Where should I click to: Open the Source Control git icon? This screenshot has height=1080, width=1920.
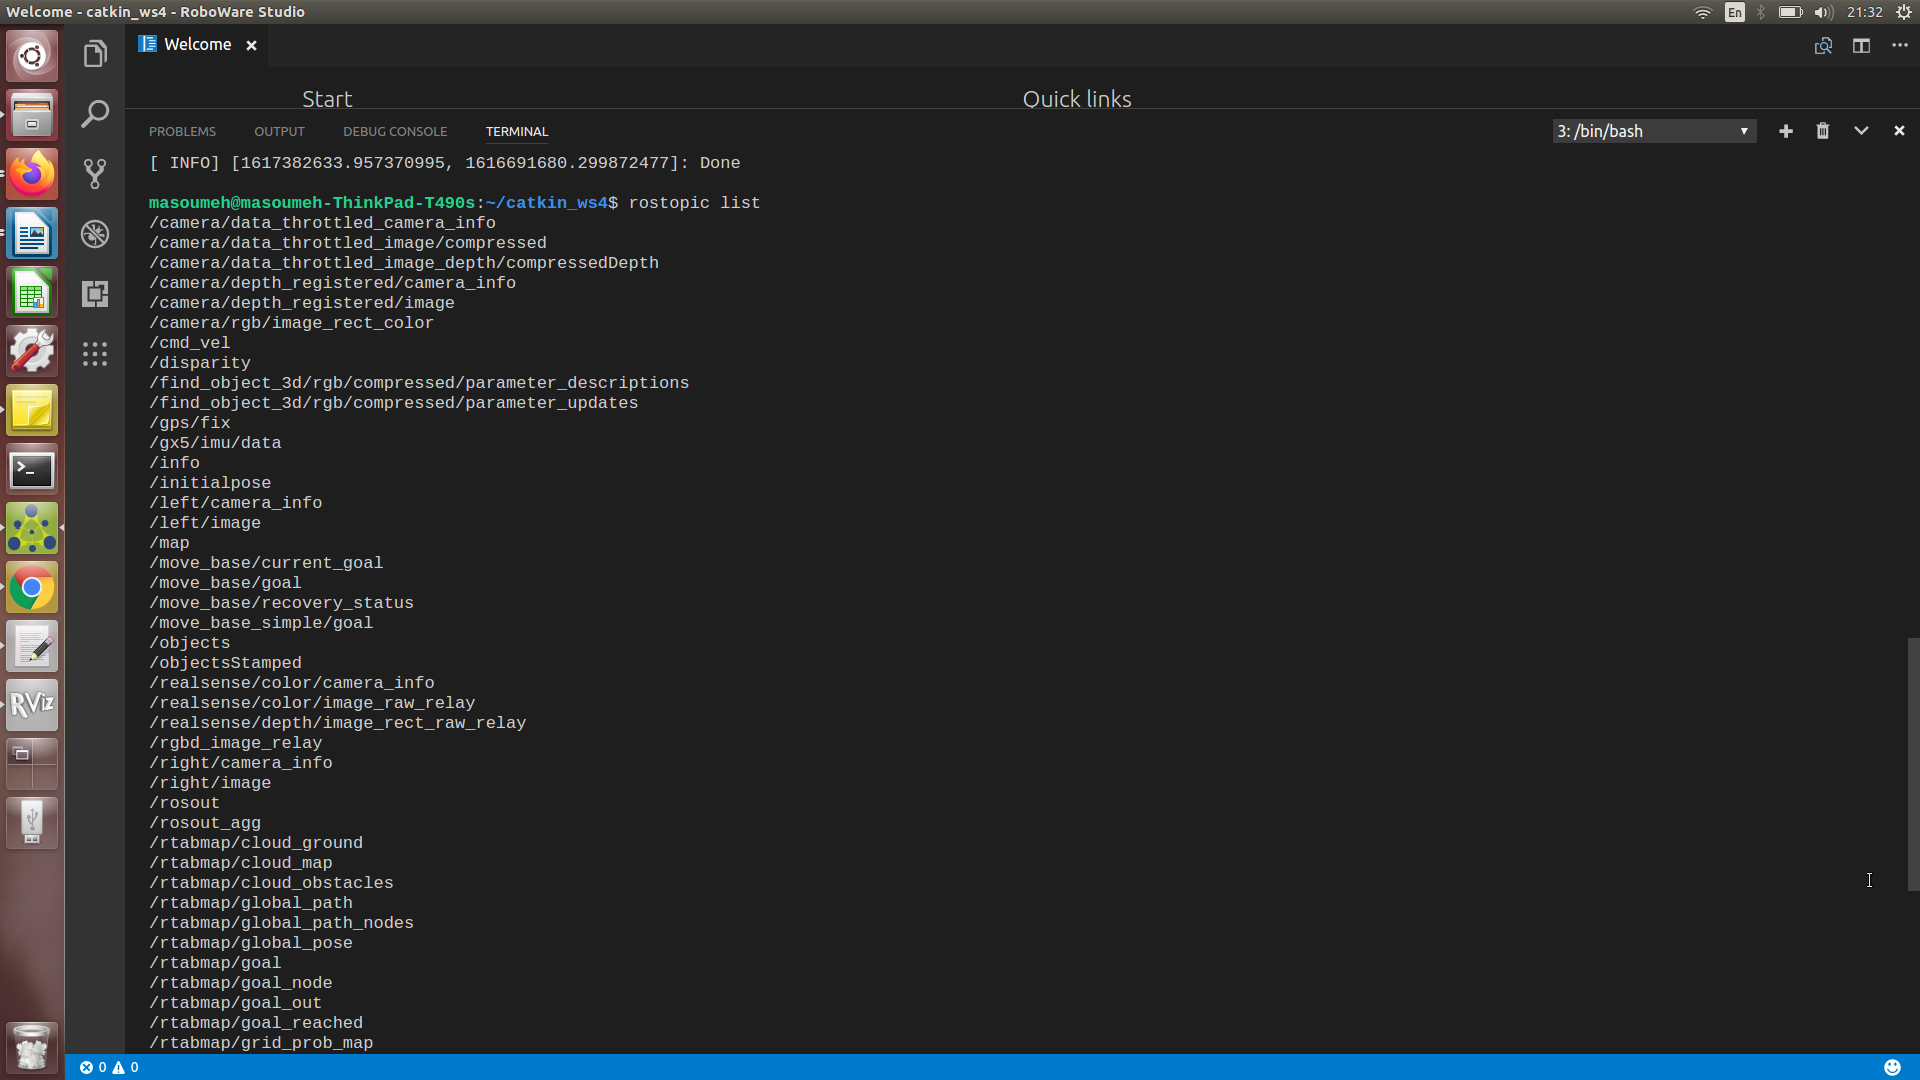tap(95, 174)
